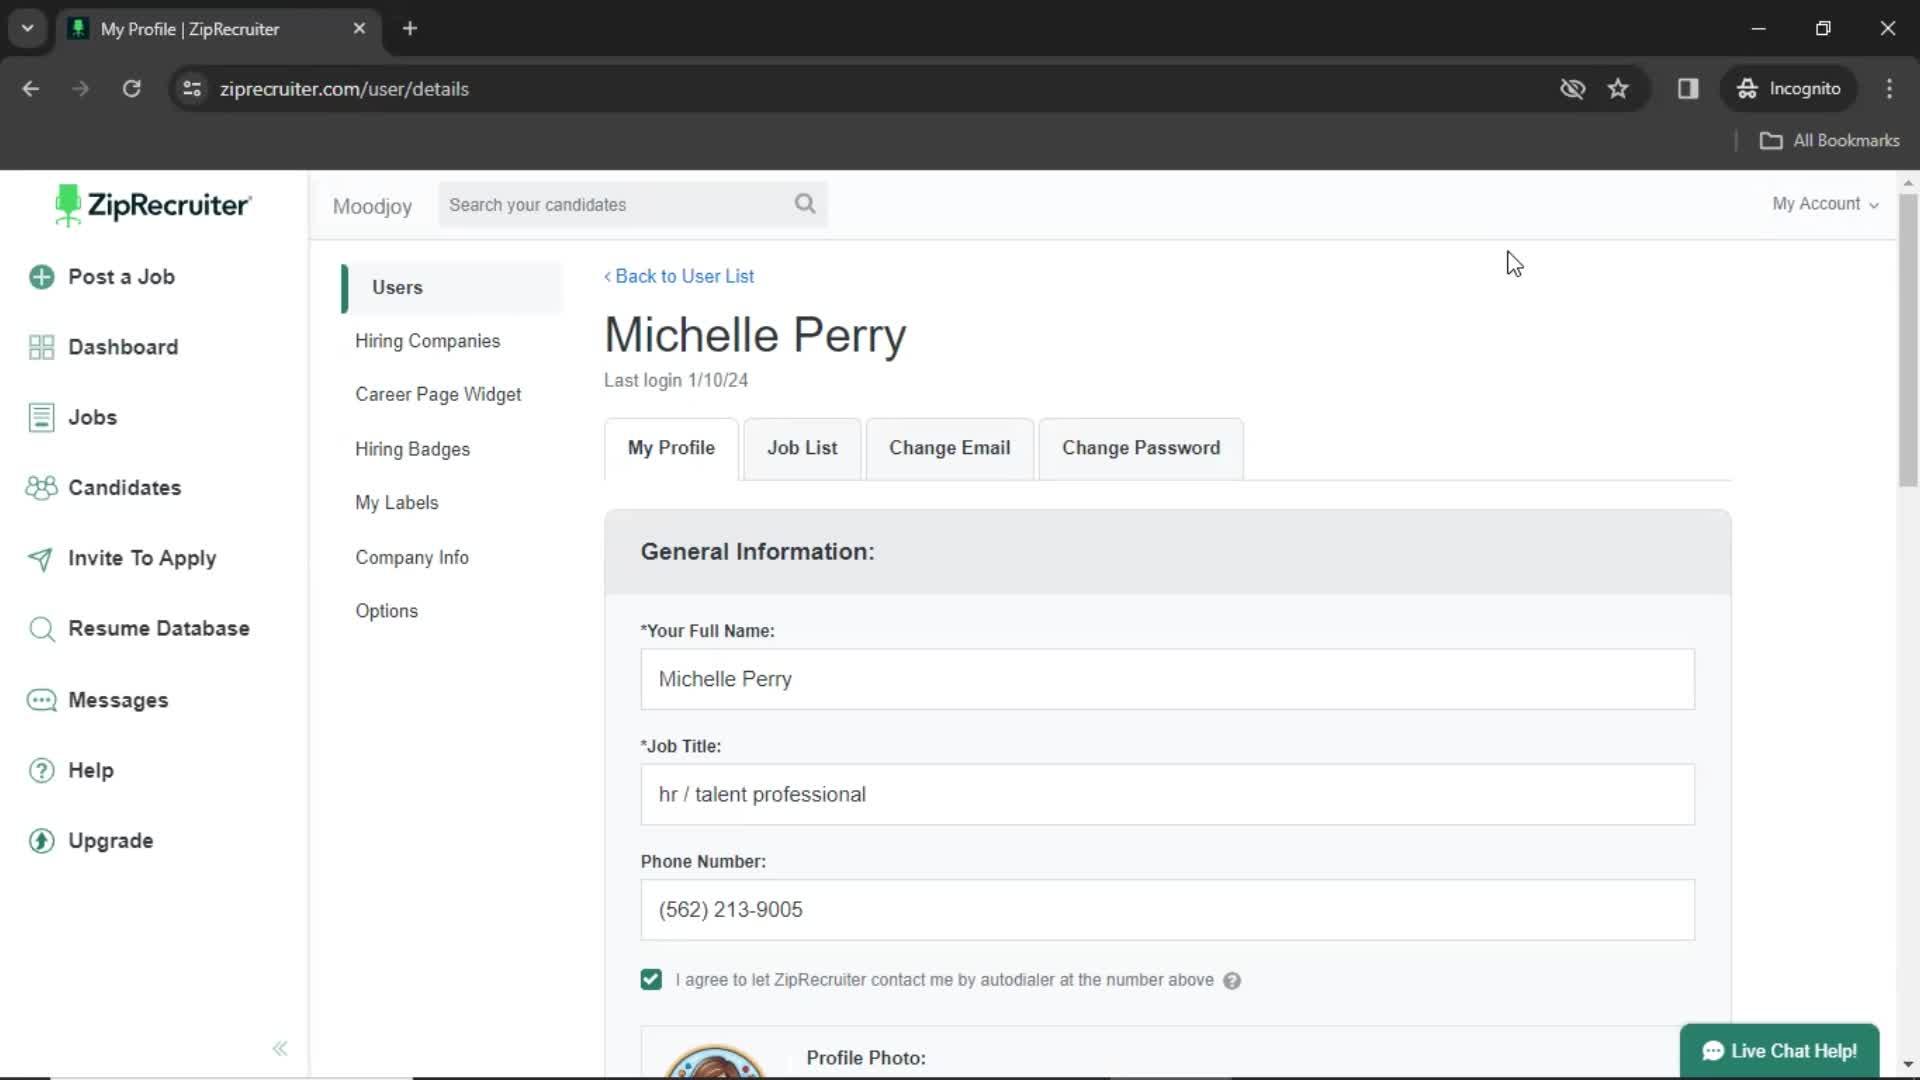Select the Post a Job icon

click(x=42, y=276)
